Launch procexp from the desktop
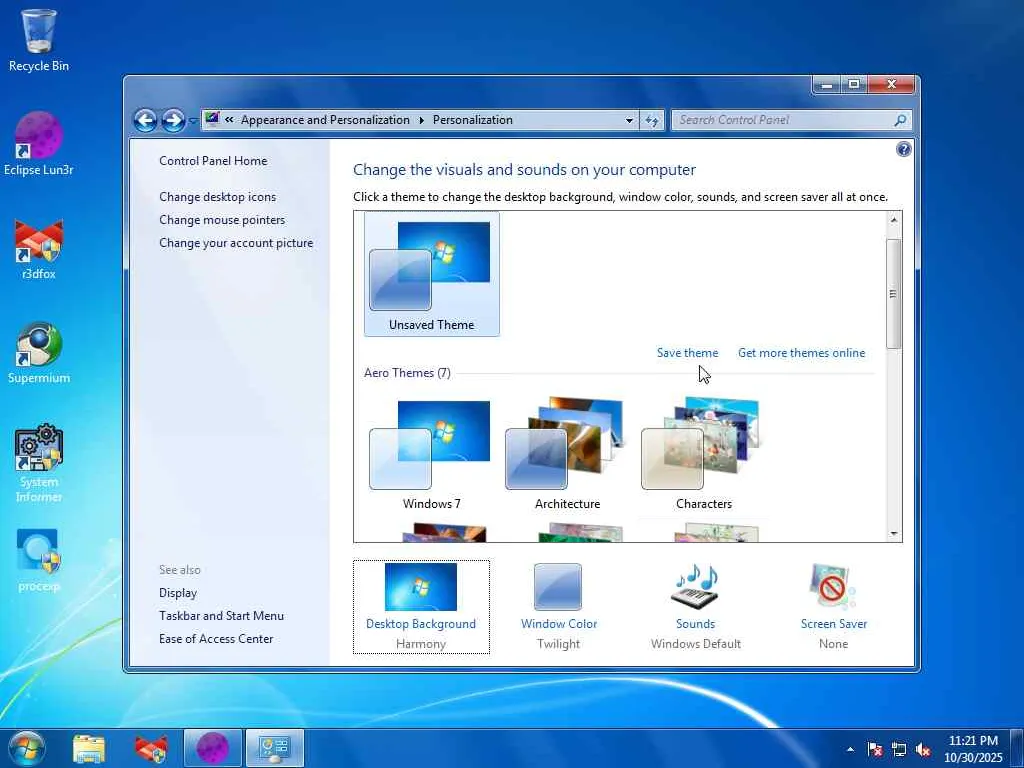This screenshot has height=768, width=1024. (x=39, y=560)
